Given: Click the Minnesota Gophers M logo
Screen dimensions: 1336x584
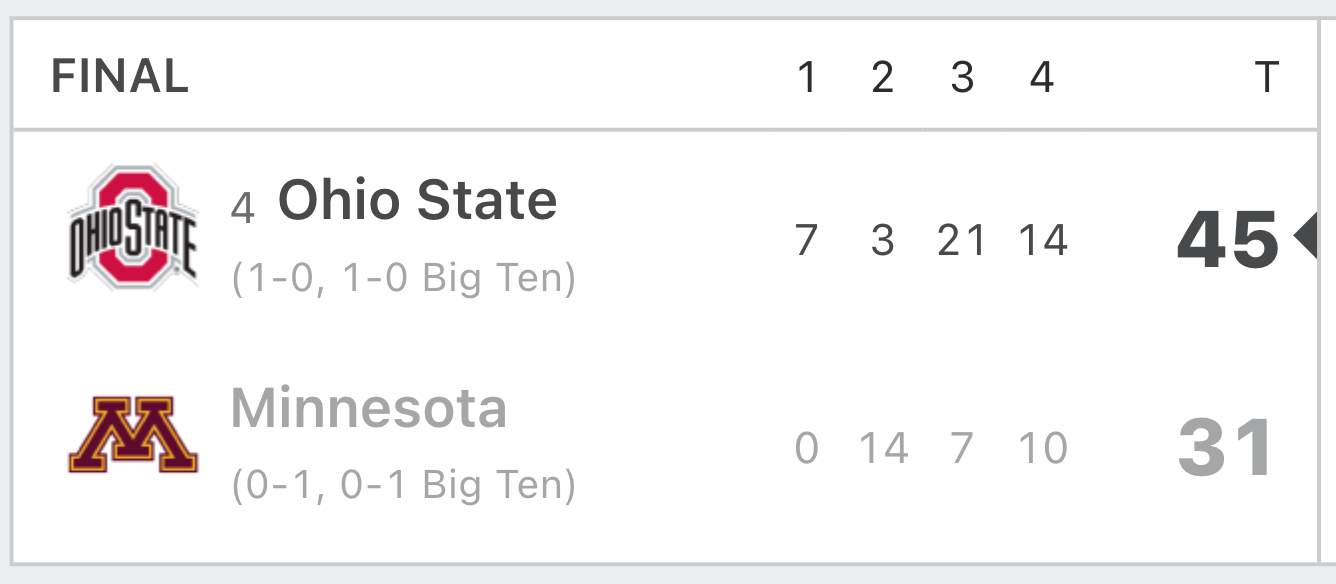Looking at the screenshot, I should 133,436.
